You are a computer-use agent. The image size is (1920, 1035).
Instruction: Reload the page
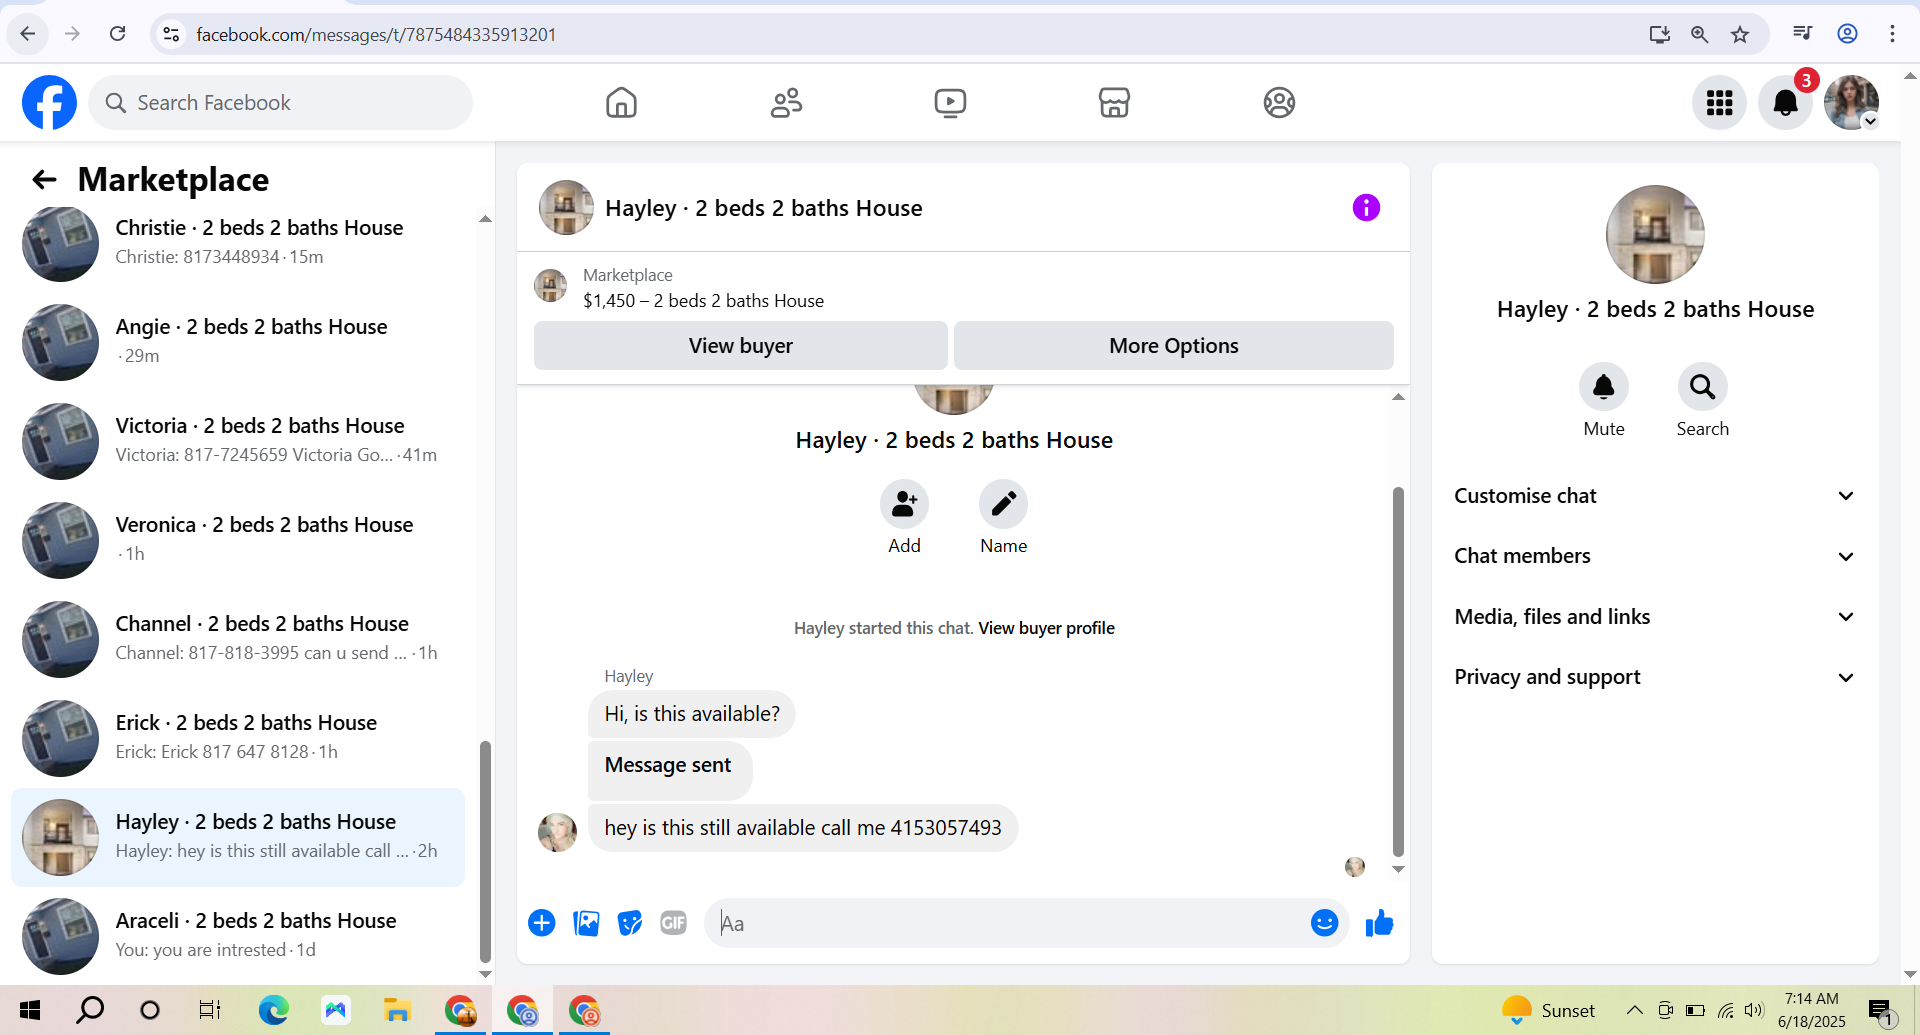coord(117,34)
